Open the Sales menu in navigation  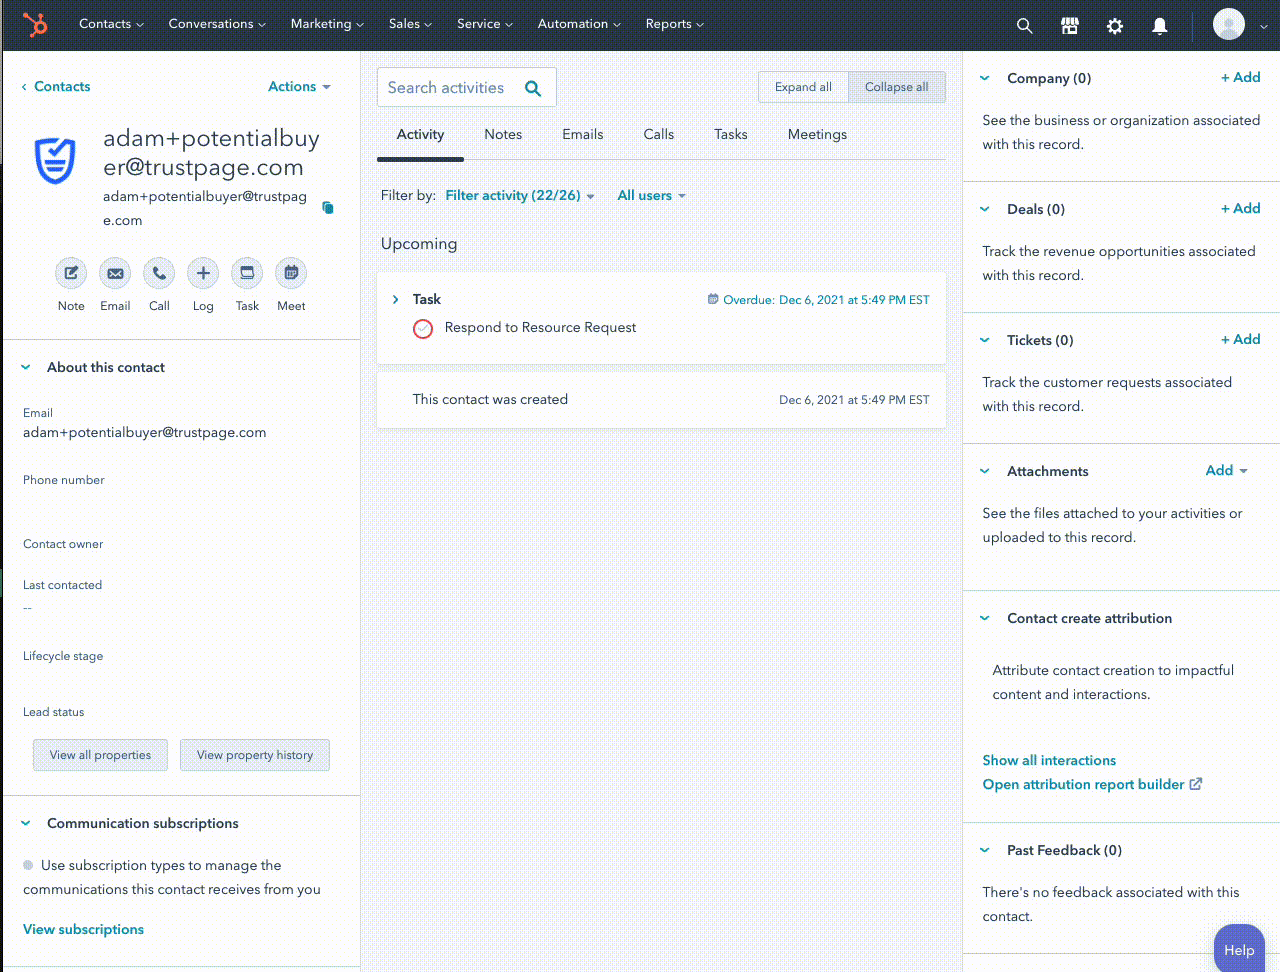click(x=410, y=24)
